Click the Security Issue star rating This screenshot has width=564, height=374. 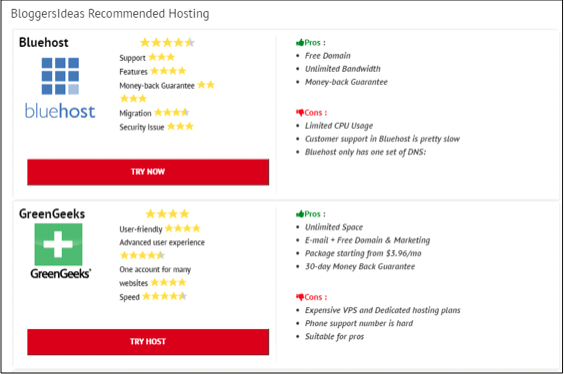pos(180,127)
